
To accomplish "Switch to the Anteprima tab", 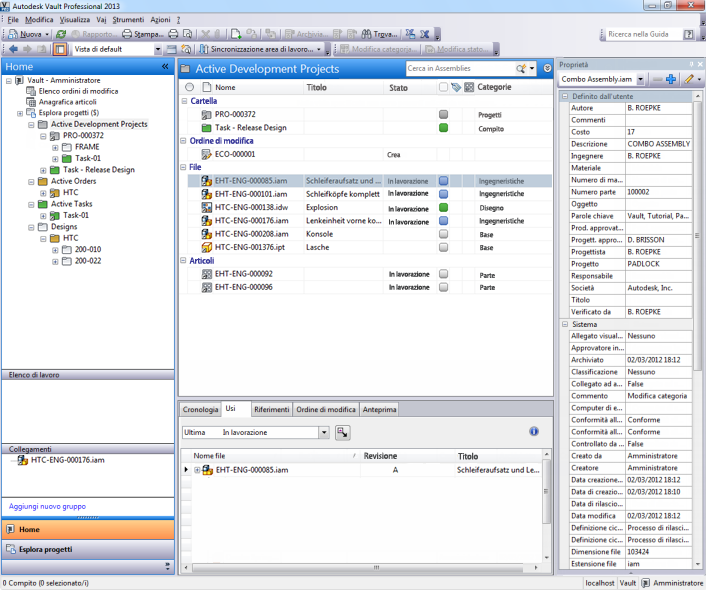I will click(380, 409).
